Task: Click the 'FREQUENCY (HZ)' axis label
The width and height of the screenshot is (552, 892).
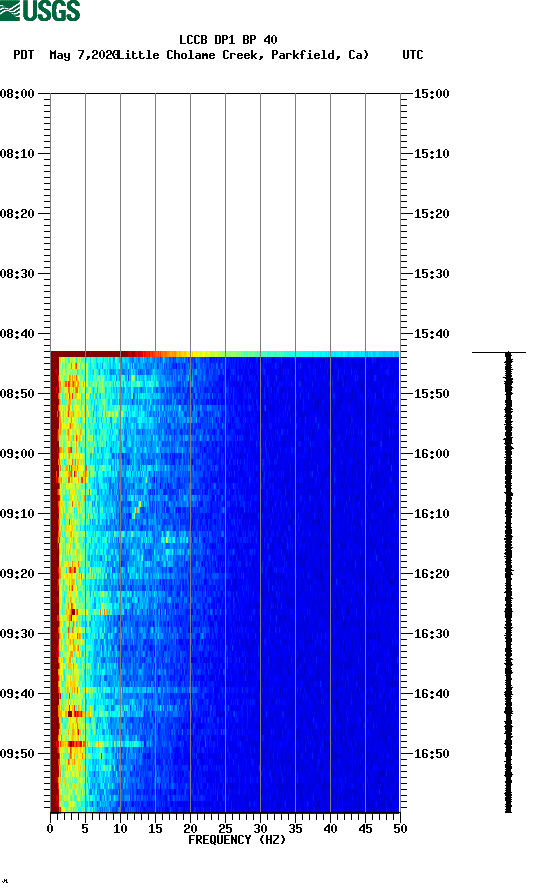Action: click(237, 840)
